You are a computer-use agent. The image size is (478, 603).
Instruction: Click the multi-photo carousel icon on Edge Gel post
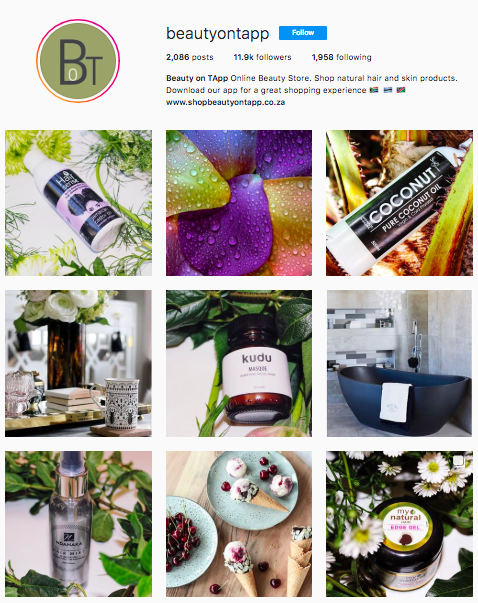pos(459,461)
